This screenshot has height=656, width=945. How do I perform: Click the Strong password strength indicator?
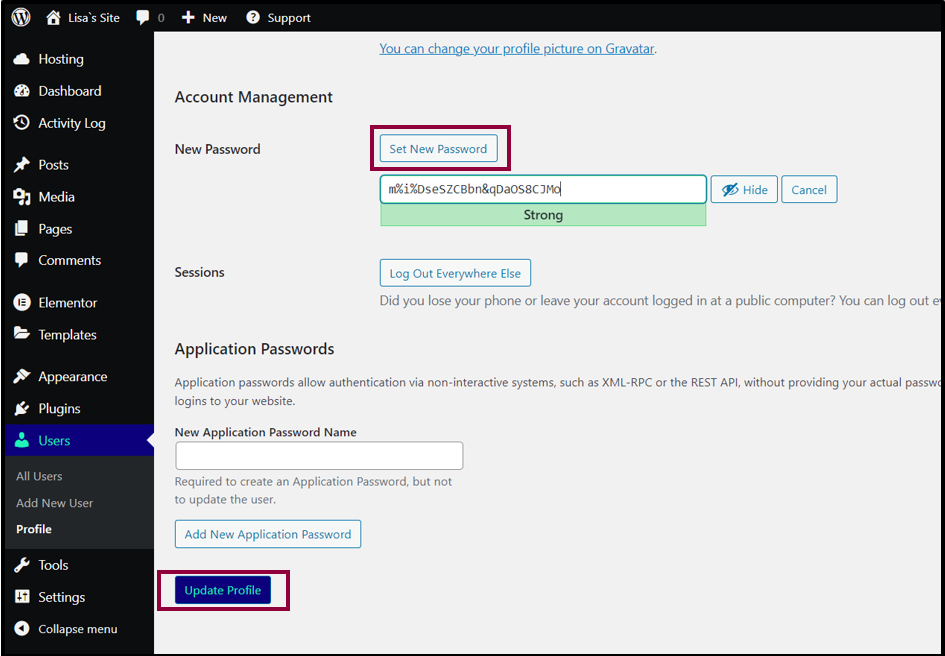(x=543, y=215)
